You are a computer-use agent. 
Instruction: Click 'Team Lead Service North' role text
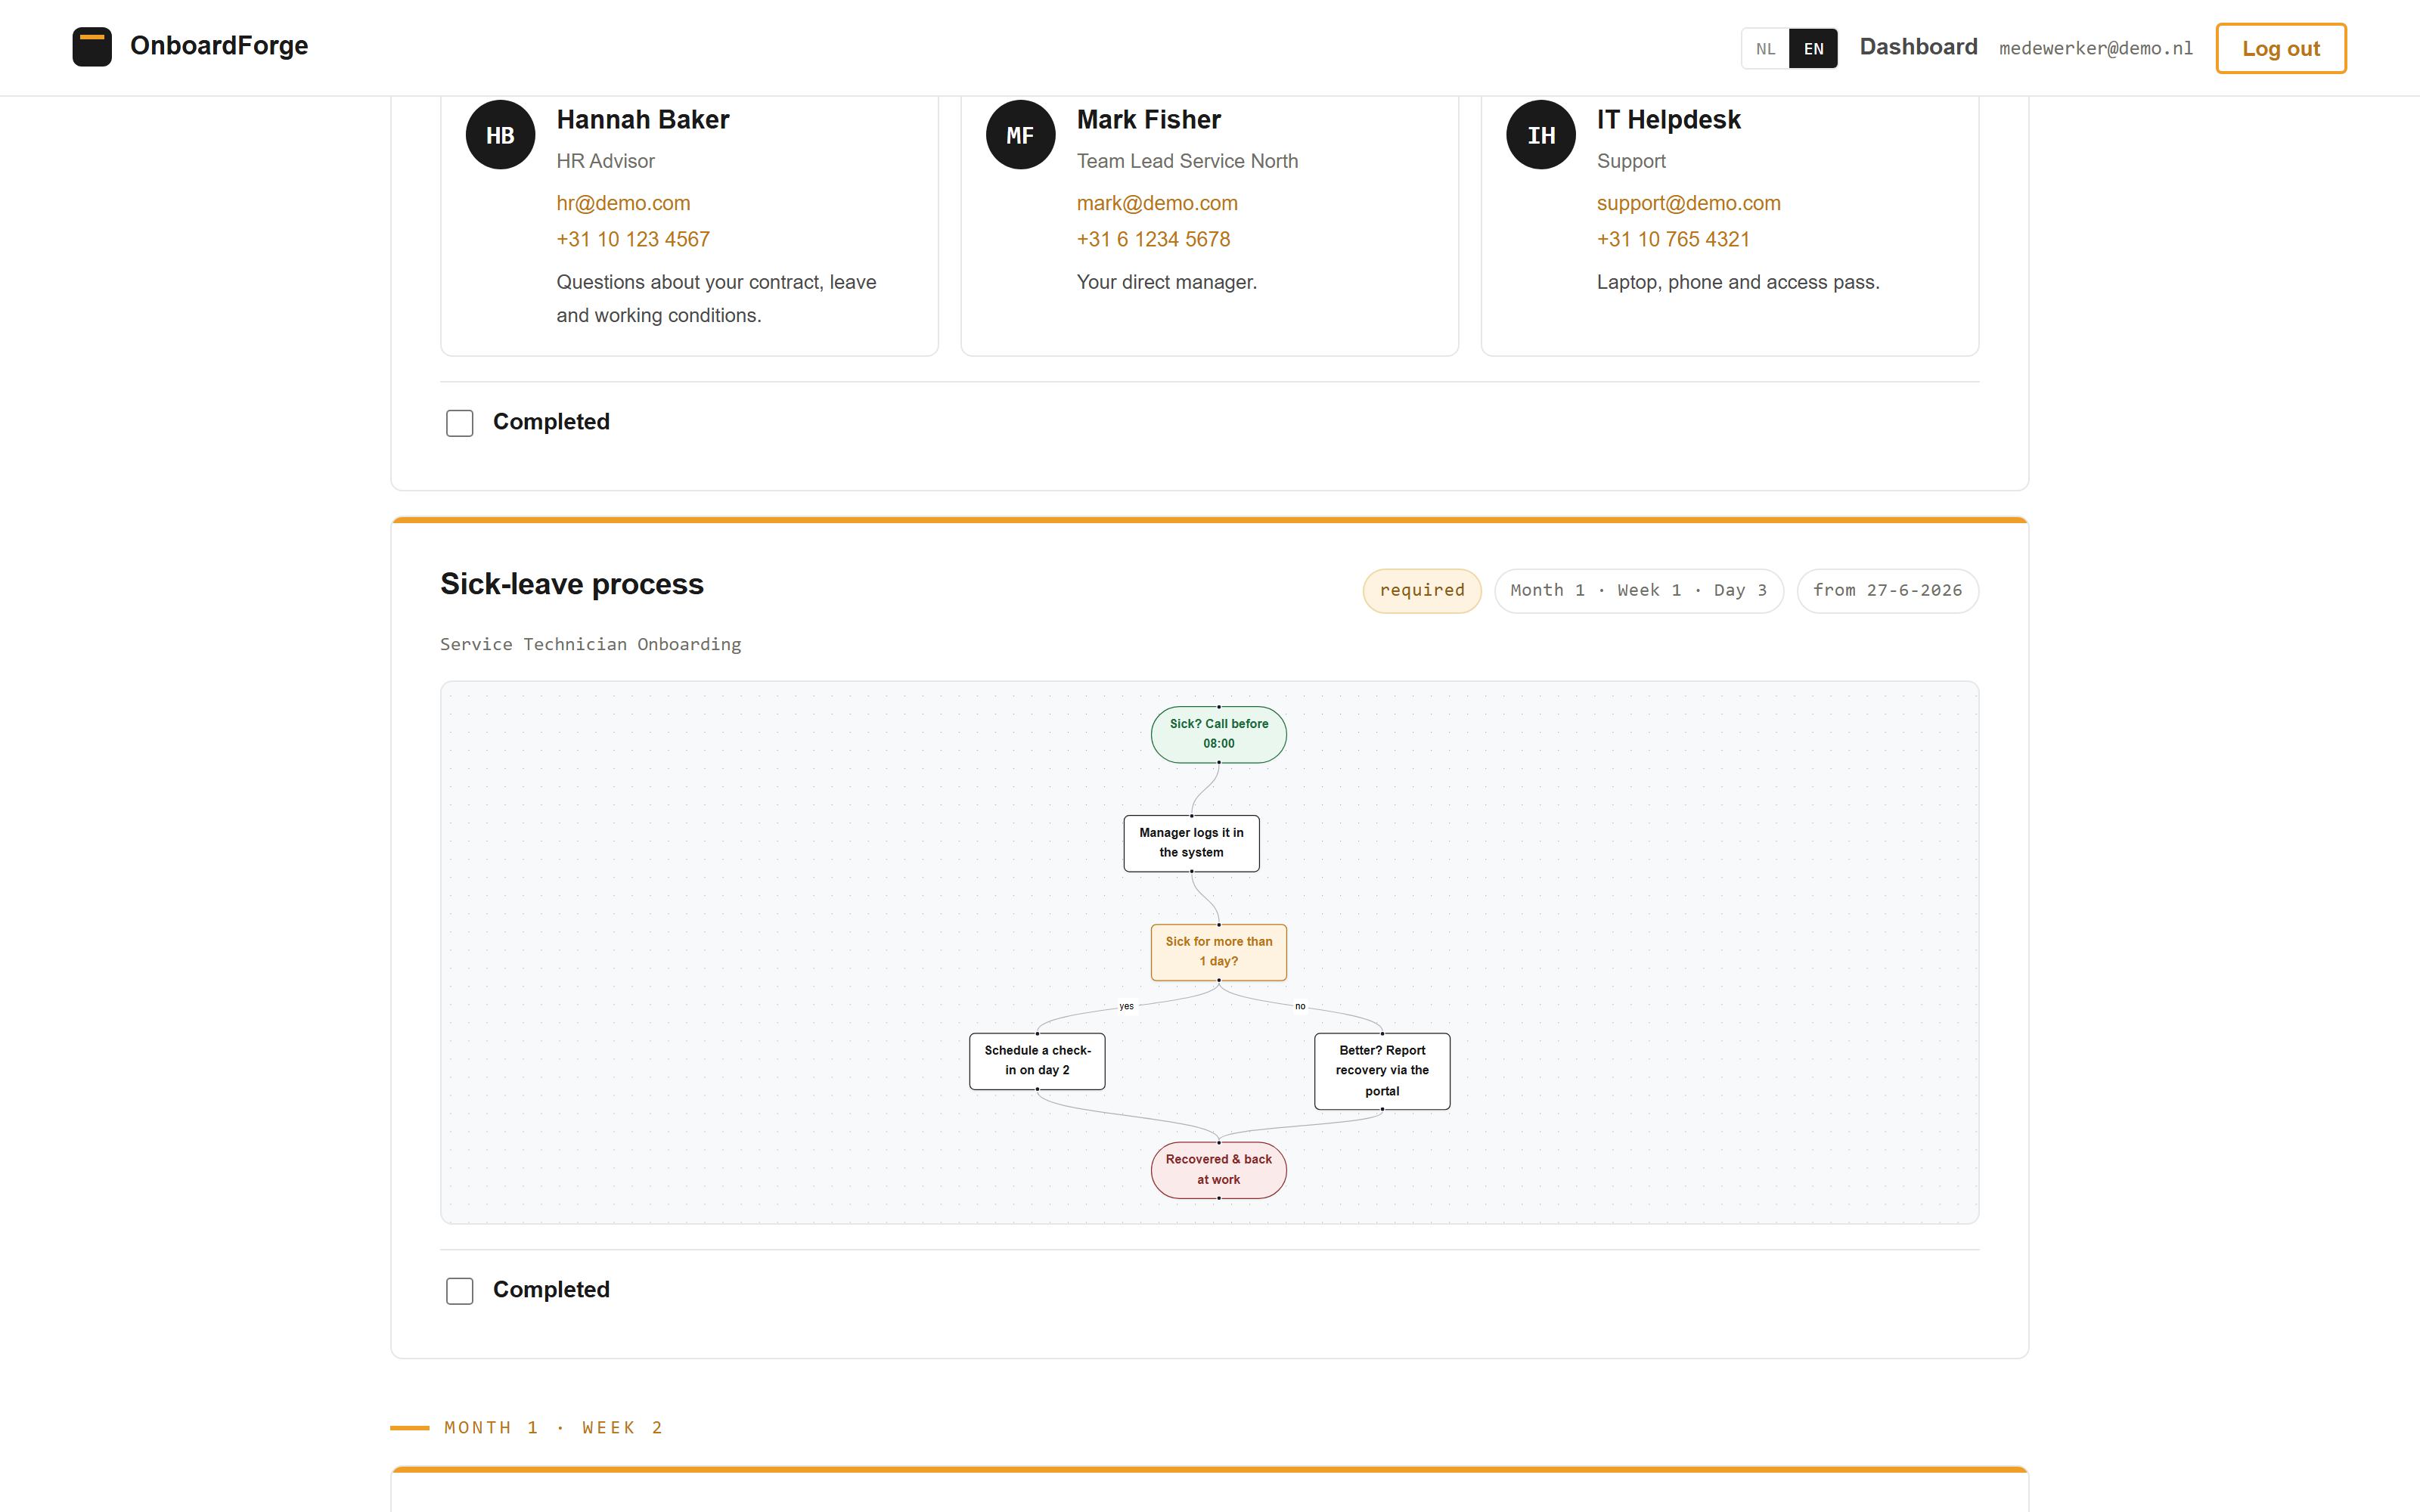pos(1187,161)
